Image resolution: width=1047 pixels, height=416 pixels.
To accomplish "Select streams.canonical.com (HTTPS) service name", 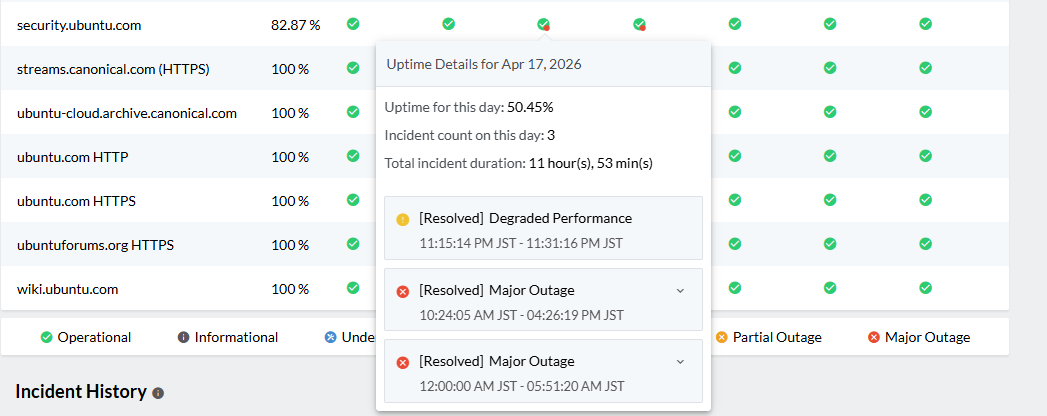I will [x=114, y=69].
